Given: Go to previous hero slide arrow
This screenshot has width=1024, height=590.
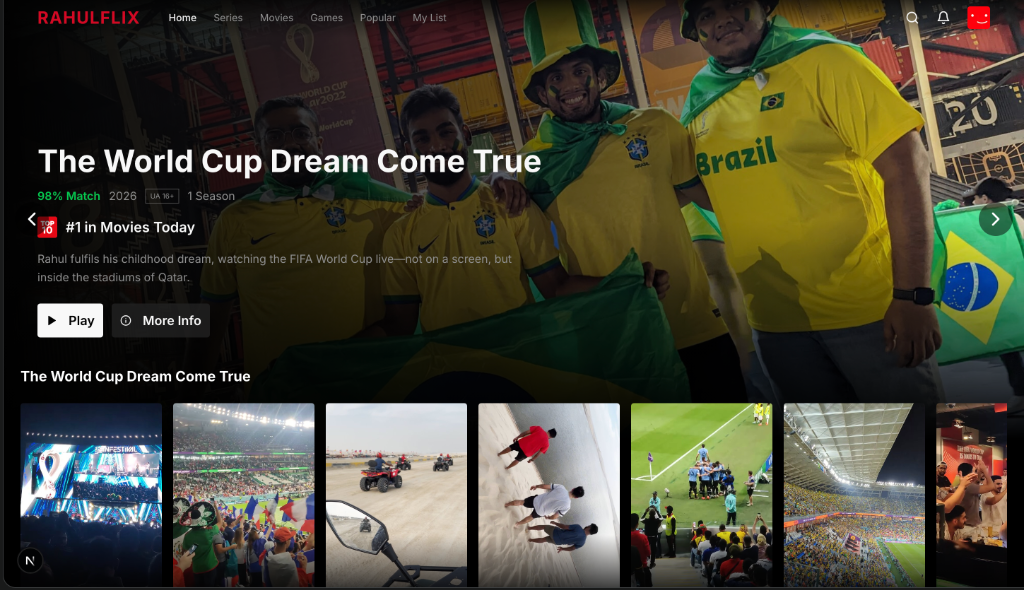Looking at the screenshot, I should tap(31, 220).
